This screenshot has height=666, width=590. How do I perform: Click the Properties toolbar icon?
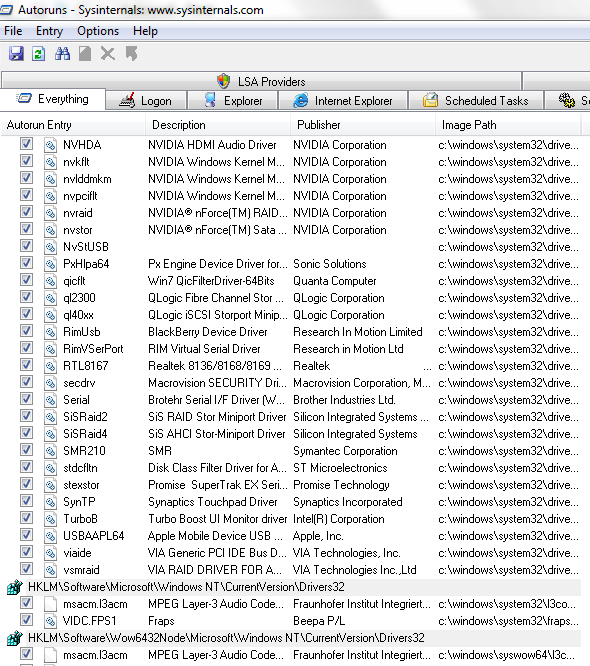[85, 54]
